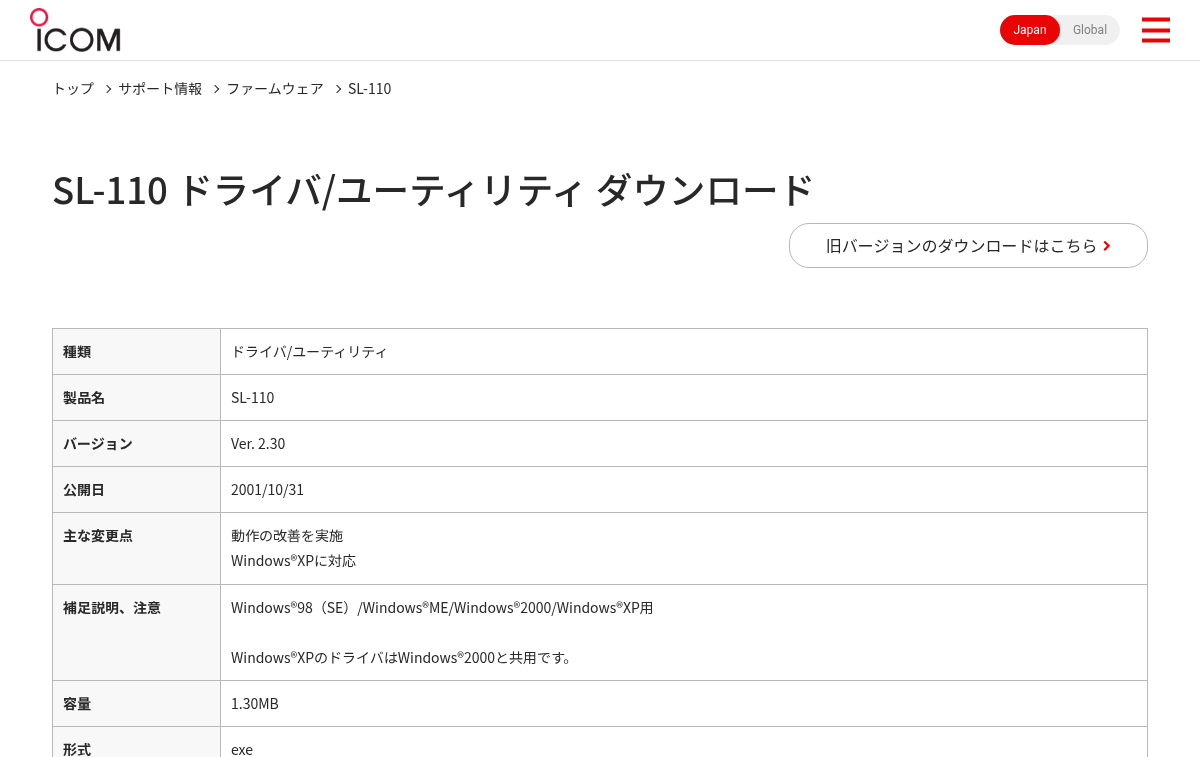Click the page heading SL-110 ドライバ/ユーティリティ ダウンロード
This screenshot has width=1200, height=757.
pyautogui.click(x=433, y=190)
